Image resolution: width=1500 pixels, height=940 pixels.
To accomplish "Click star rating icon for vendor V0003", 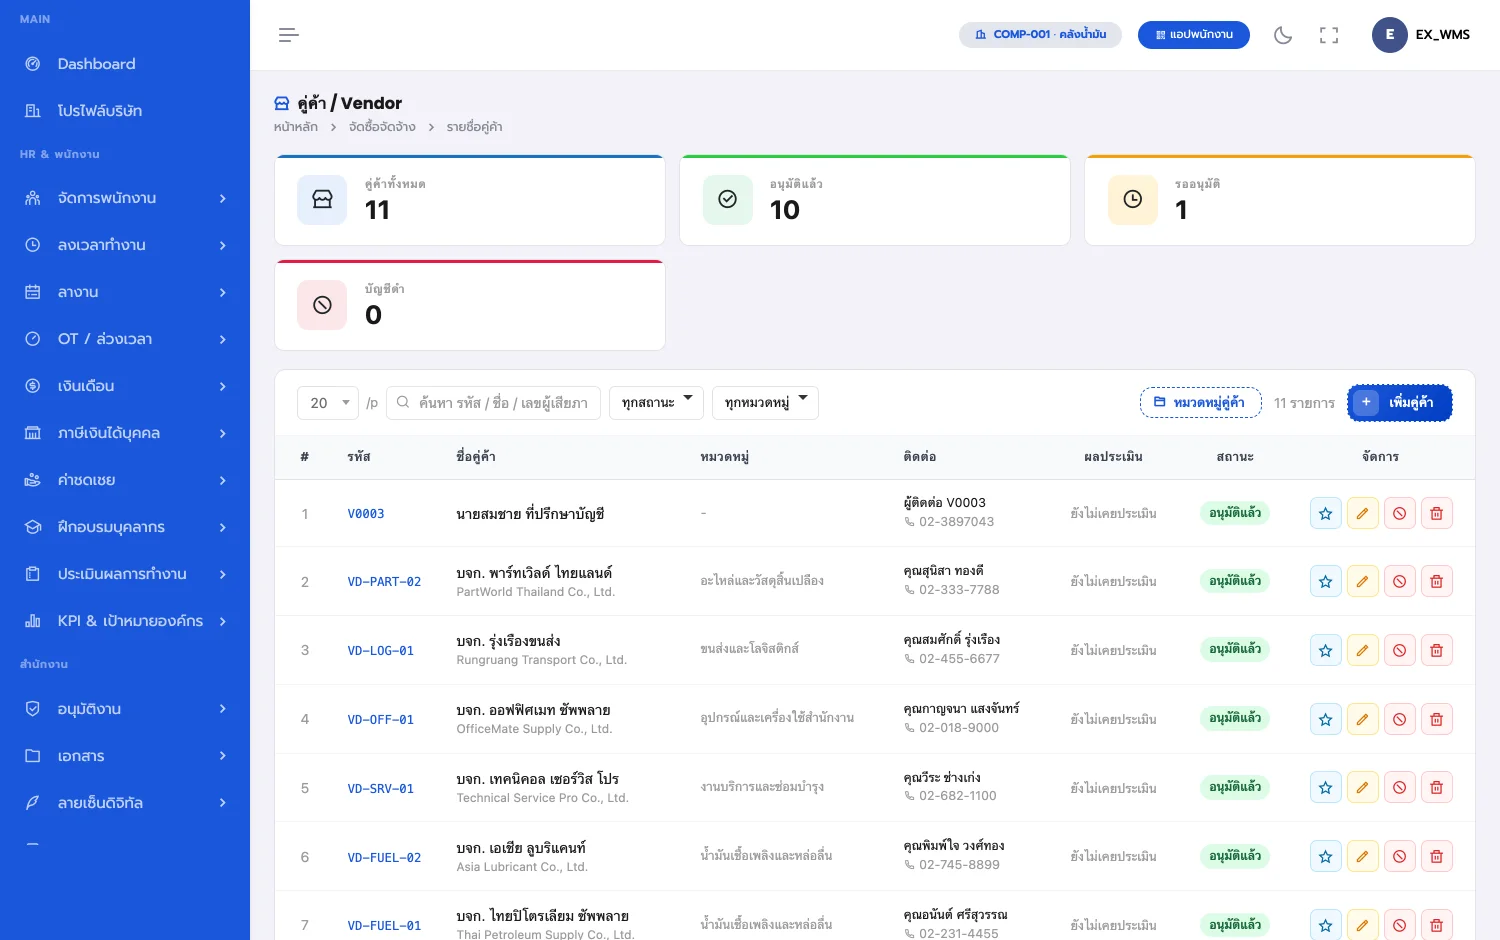I will tap(1325, 513).
